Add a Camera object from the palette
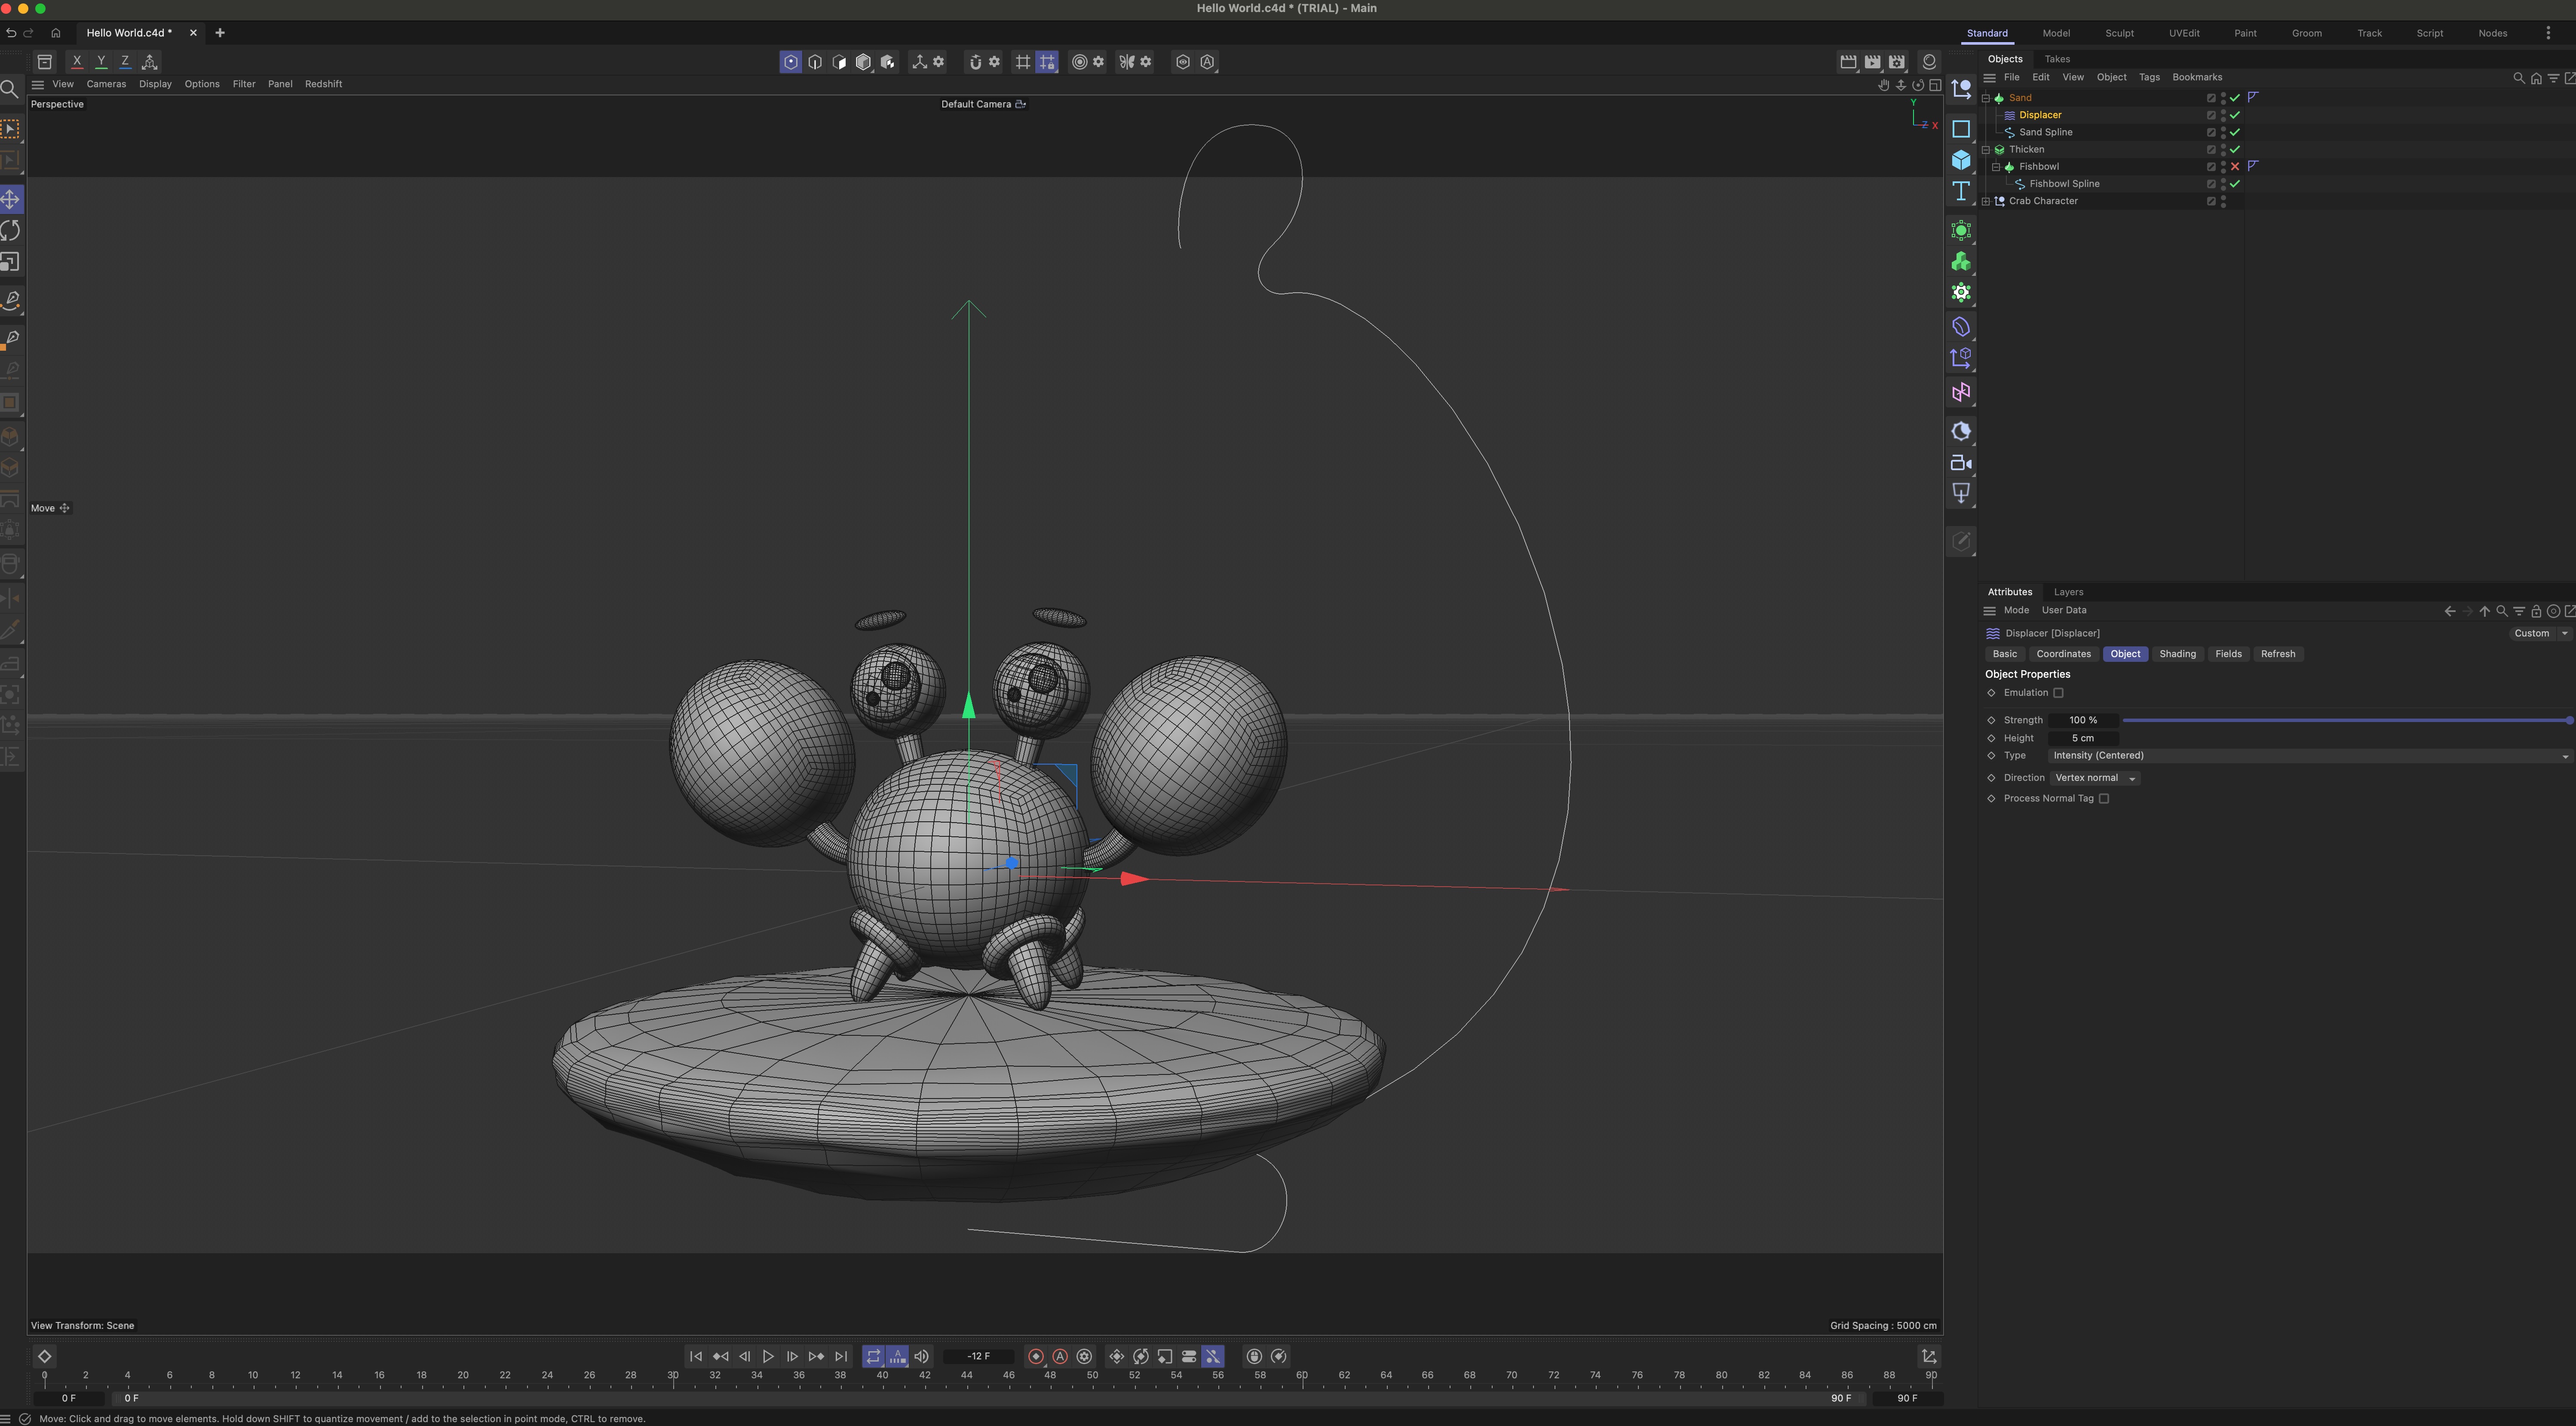This screenshot has width=2576, height=1426. coord(1961,463)
